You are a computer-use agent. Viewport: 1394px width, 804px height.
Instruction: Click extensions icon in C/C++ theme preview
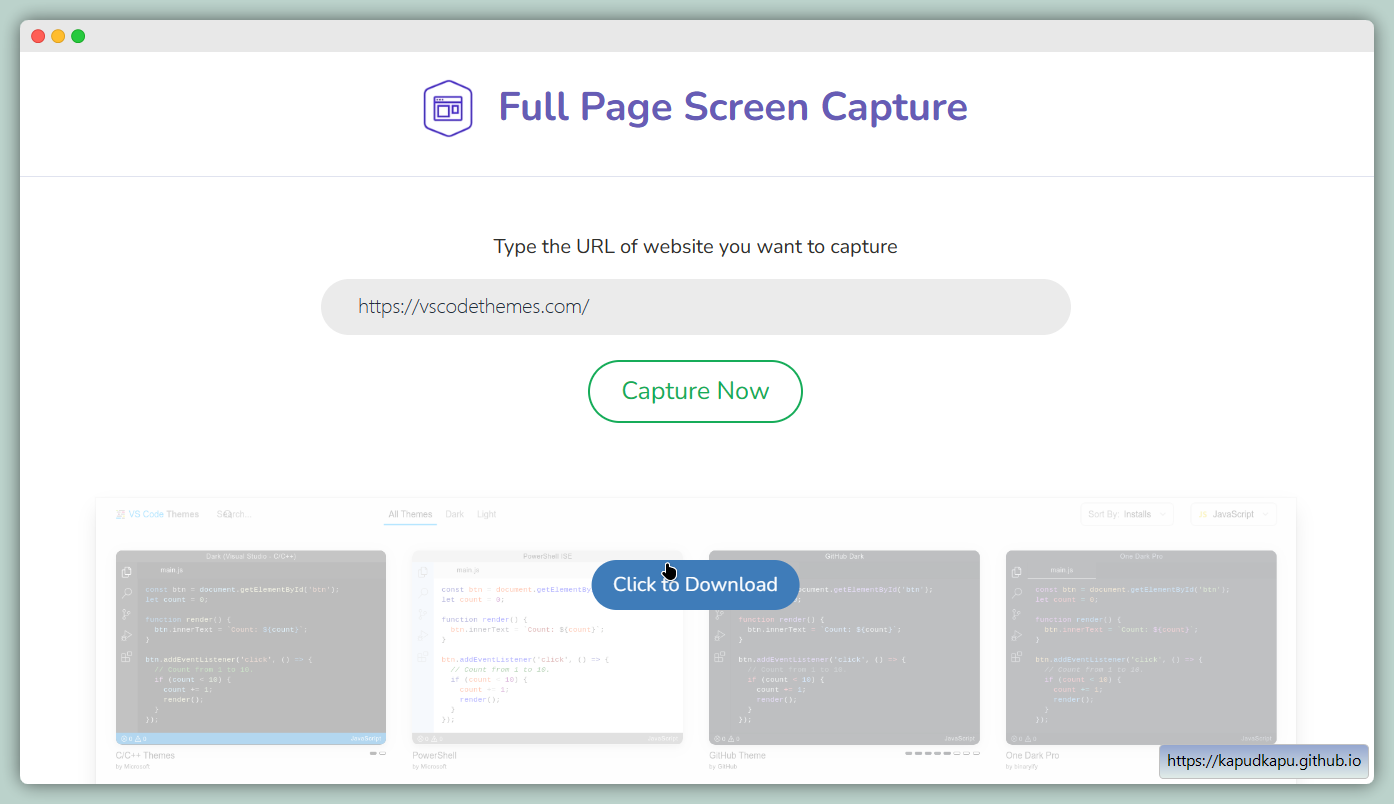[x=127, y=657]
